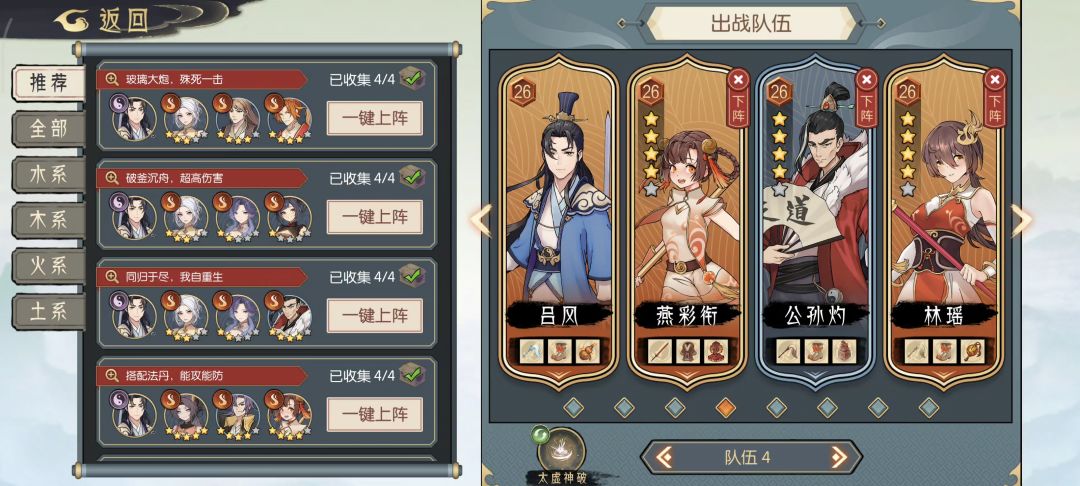Click the 返回 back arrow icon

pos(73,21)
